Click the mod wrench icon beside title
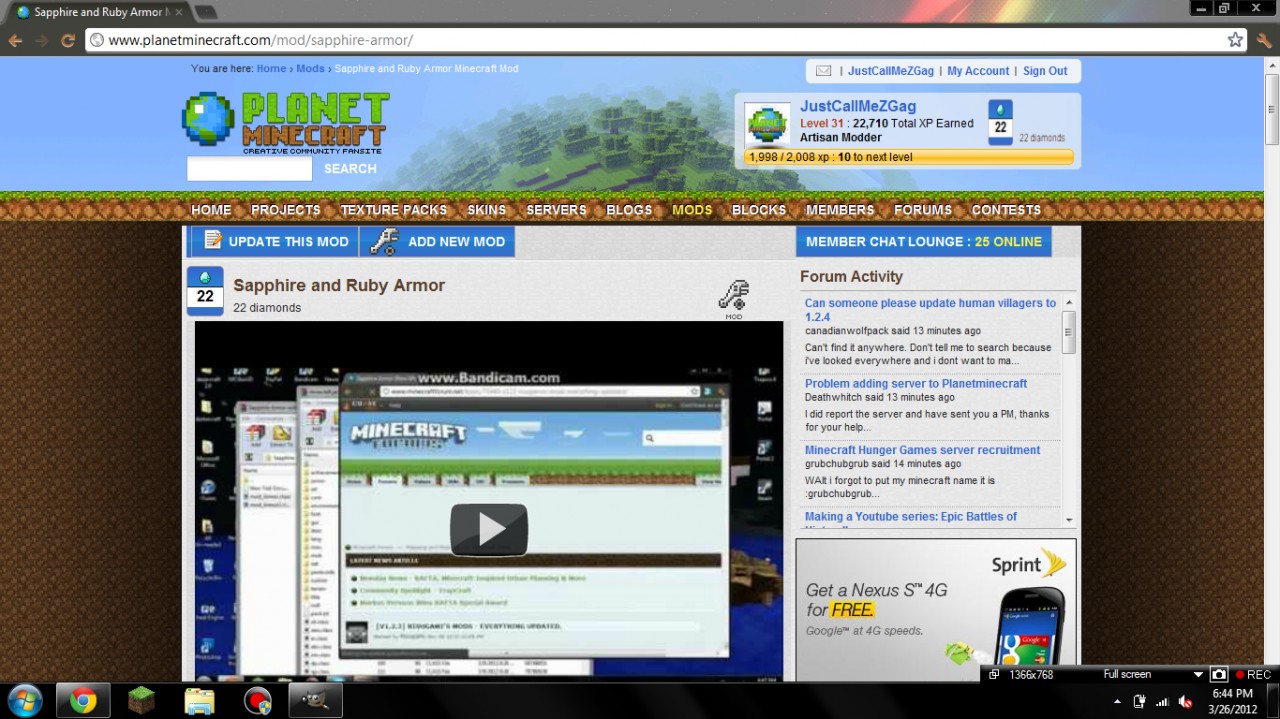Viewport: 1280px width, 719px height. click(733, 296)
